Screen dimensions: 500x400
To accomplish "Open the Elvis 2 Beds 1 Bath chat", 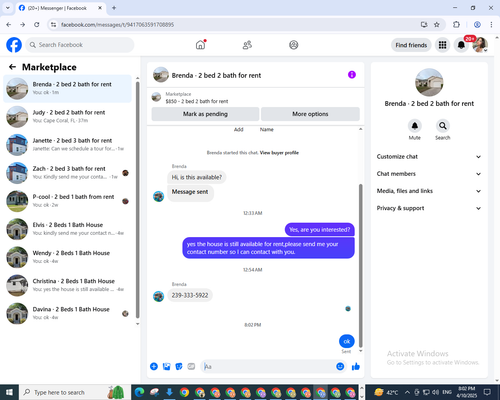I will click(x=67, y=229).
